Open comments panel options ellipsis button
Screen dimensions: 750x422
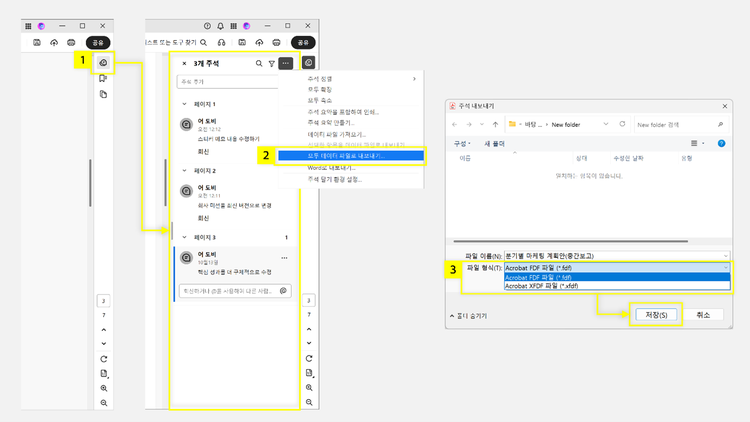pos(286,63)
